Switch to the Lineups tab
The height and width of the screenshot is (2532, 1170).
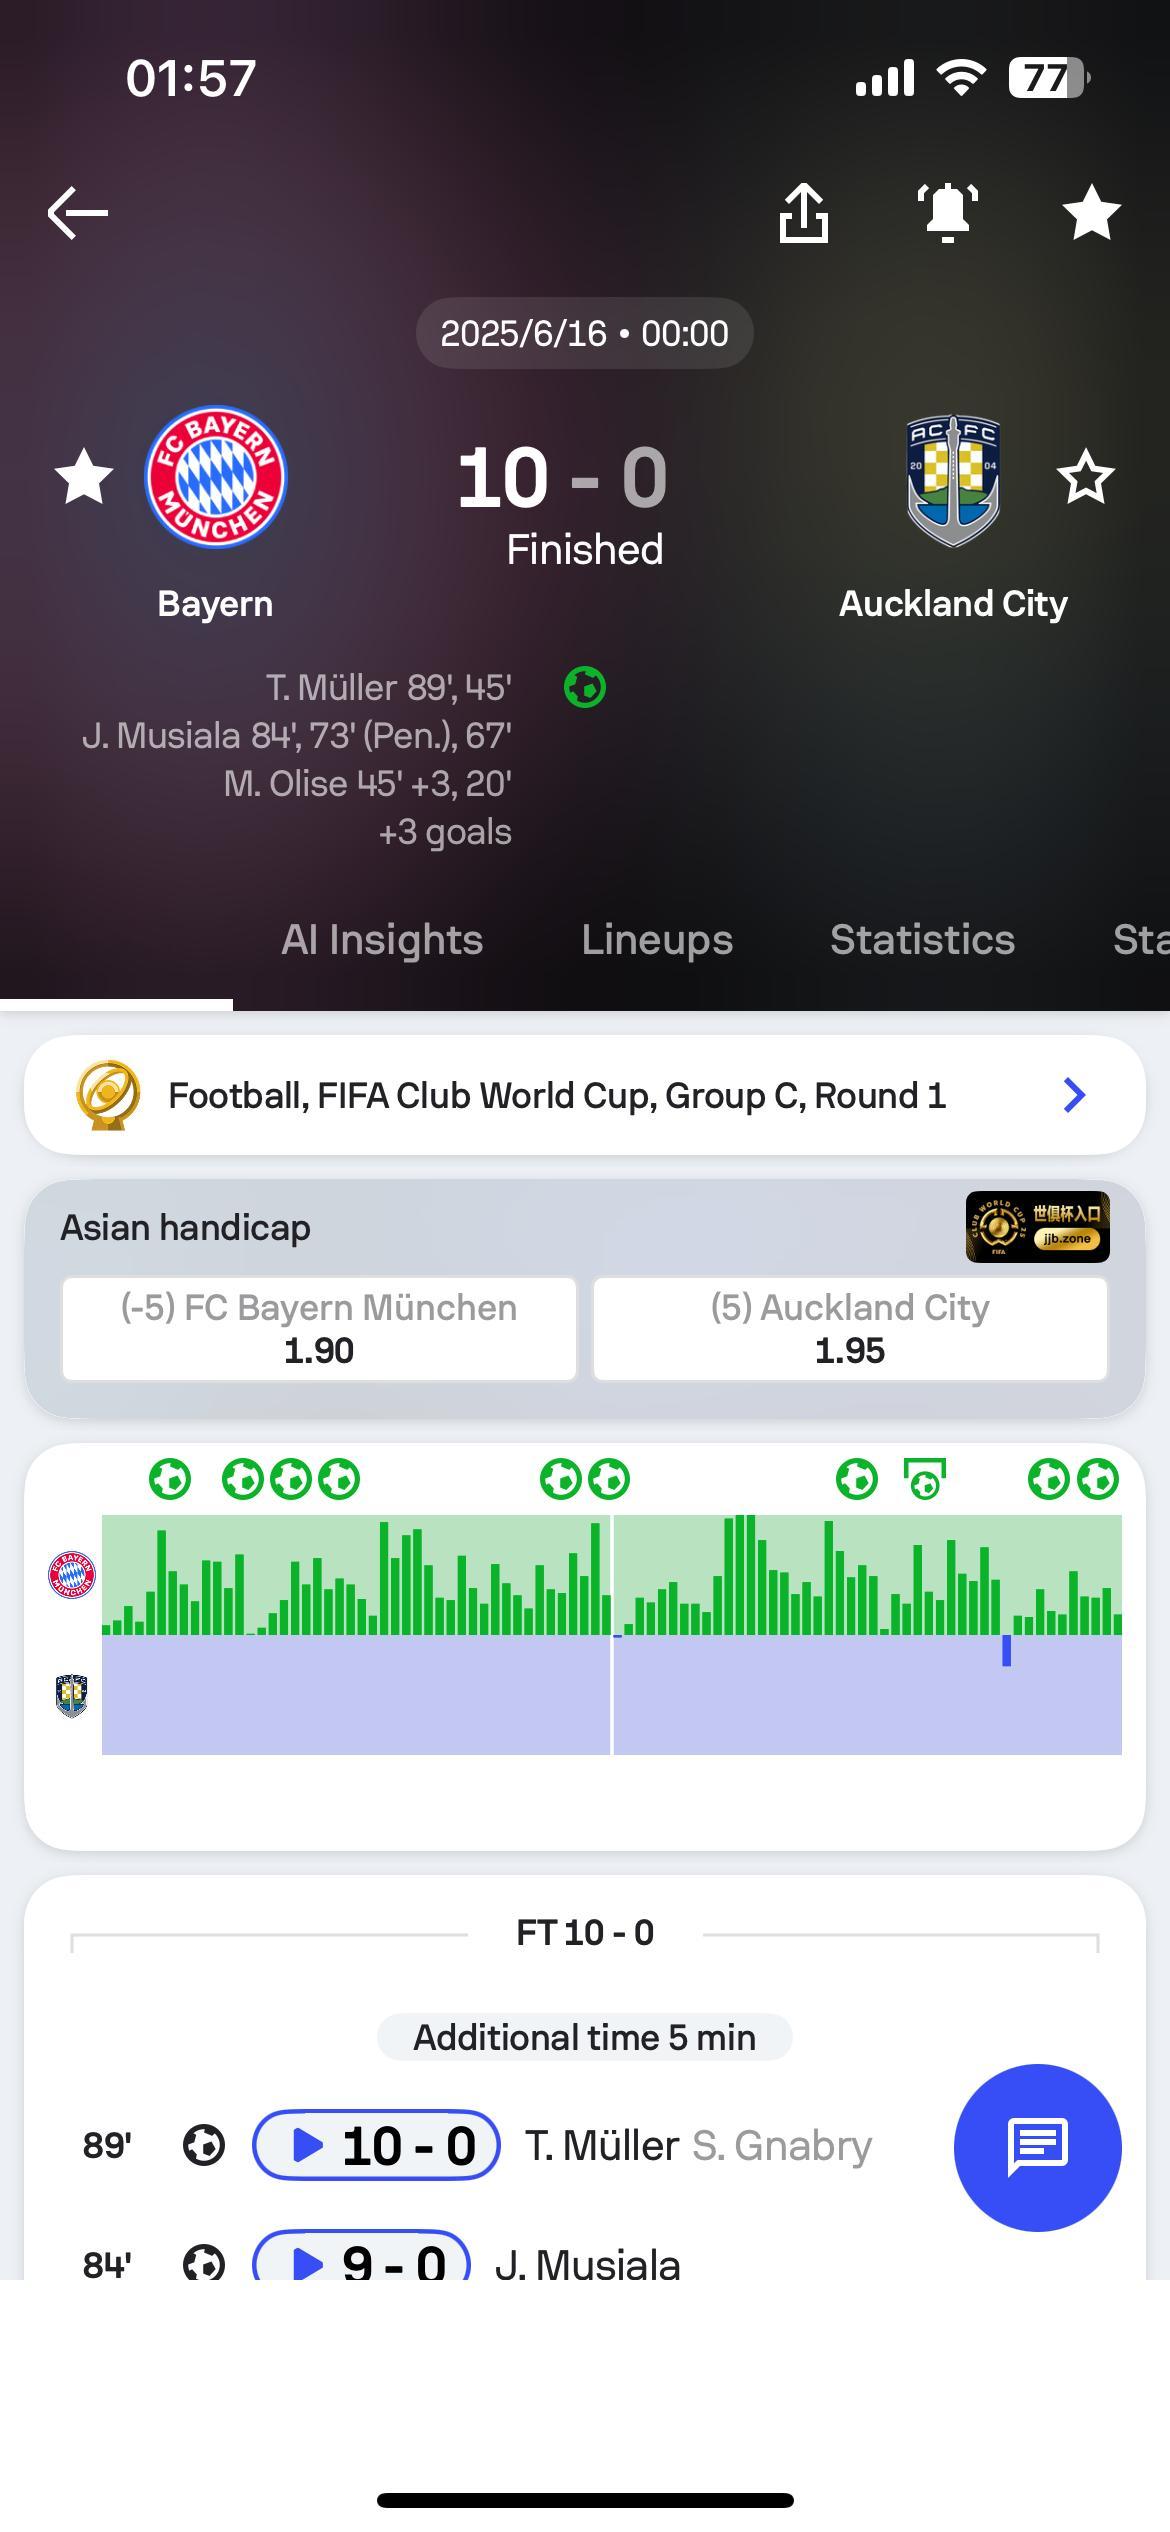point(657,940)
